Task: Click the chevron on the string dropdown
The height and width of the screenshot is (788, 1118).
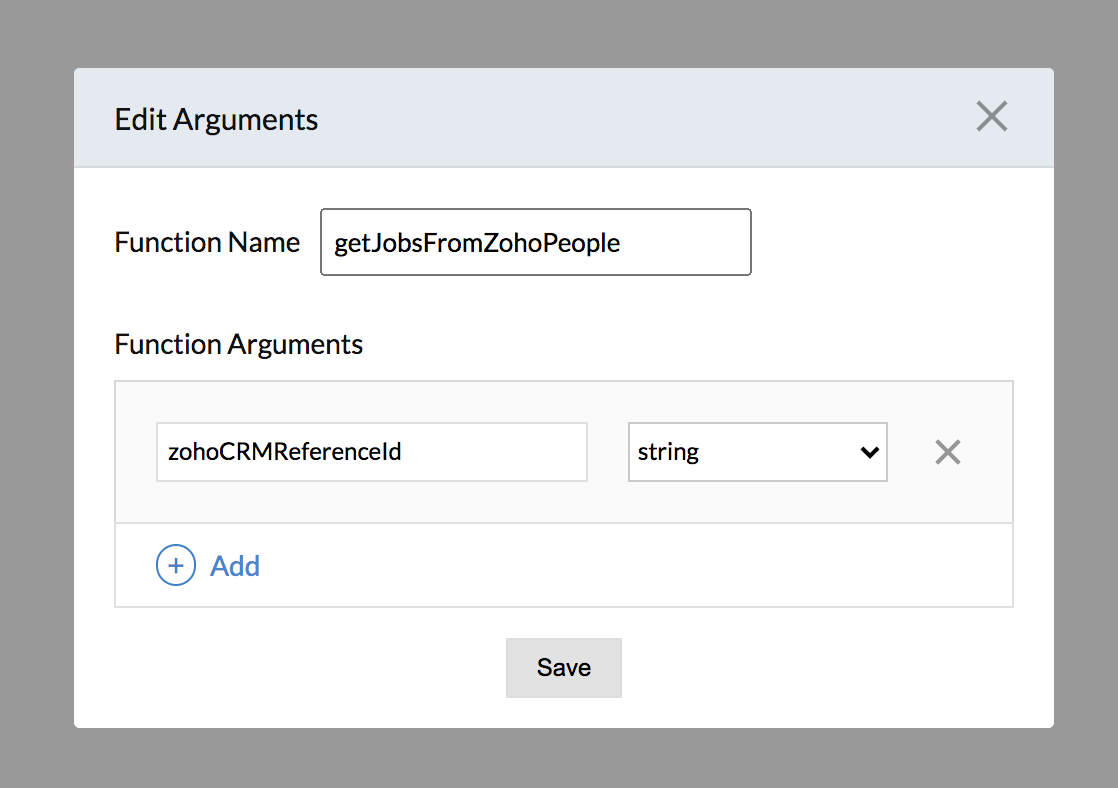Action: coord(868,452)
